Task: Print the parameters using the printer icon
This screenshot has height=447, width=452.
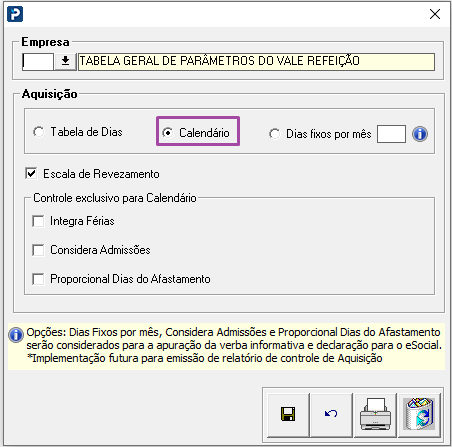Action: coord(375,414)
